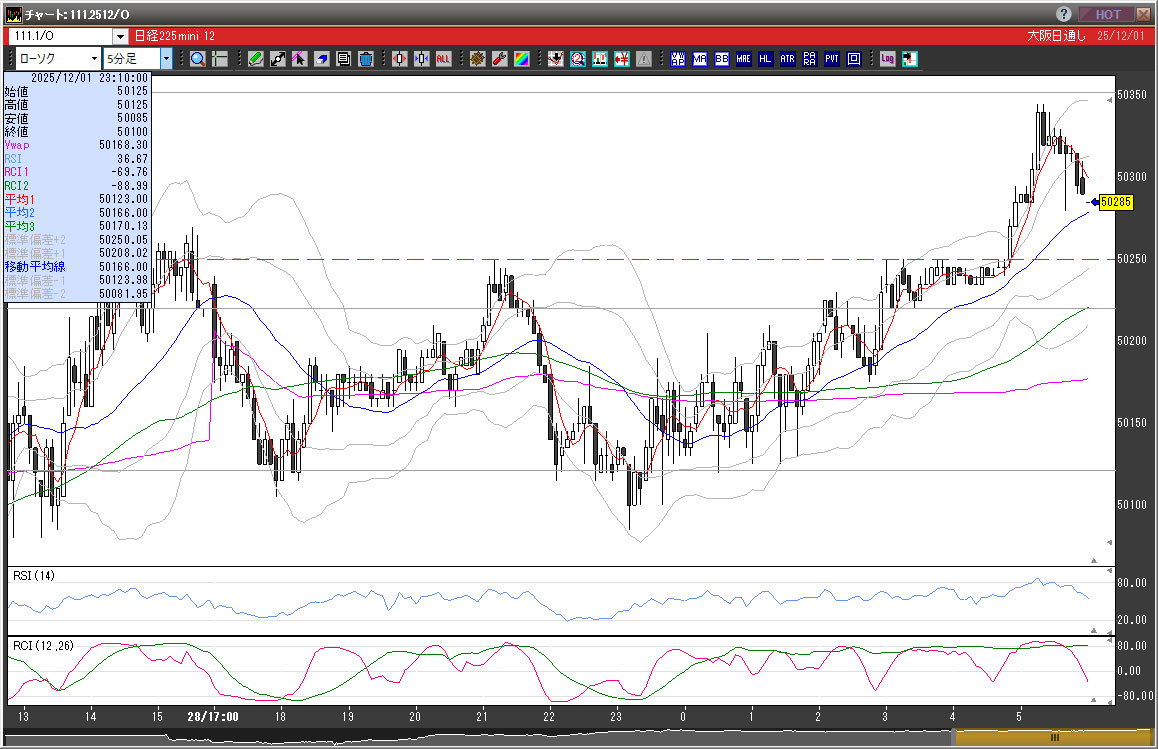Click the trash can delete icon
Image resolution: width=1158 pixels, height=749 pixels.
(x=365, y=59)
